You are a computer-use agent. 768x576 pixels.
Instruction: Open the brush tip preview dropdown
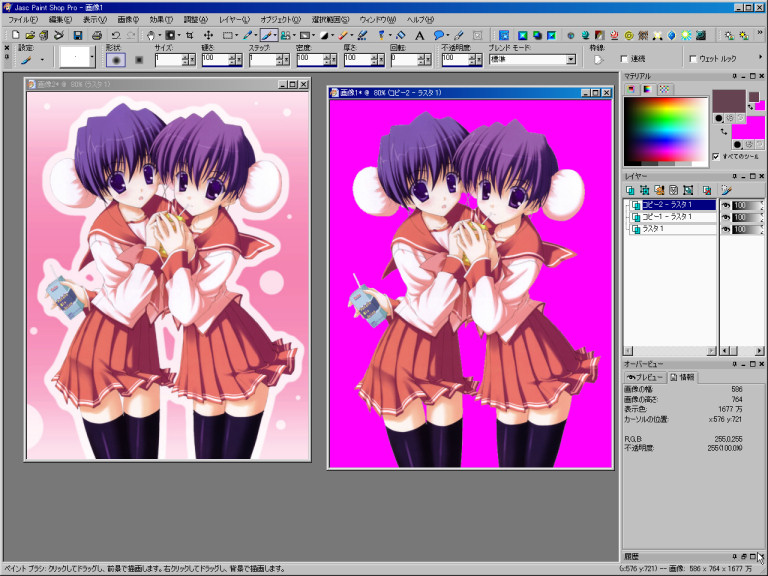pyautogui.click(x=93, y=57)
